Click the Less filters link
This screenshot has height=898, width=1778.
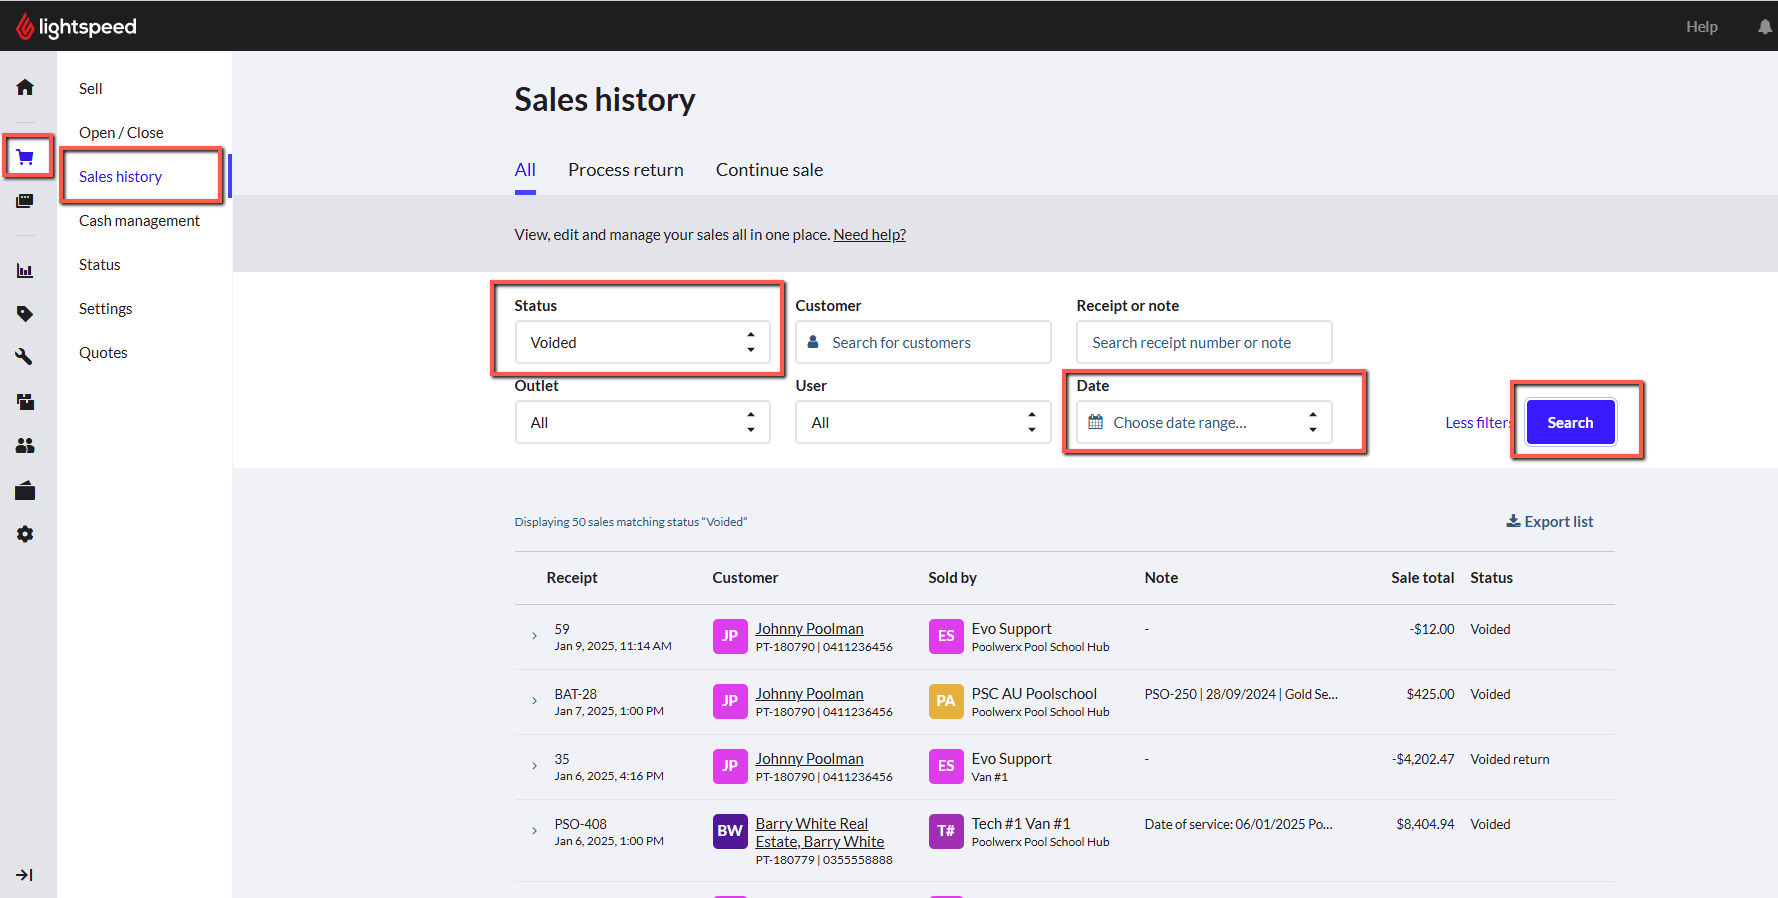1478,423
